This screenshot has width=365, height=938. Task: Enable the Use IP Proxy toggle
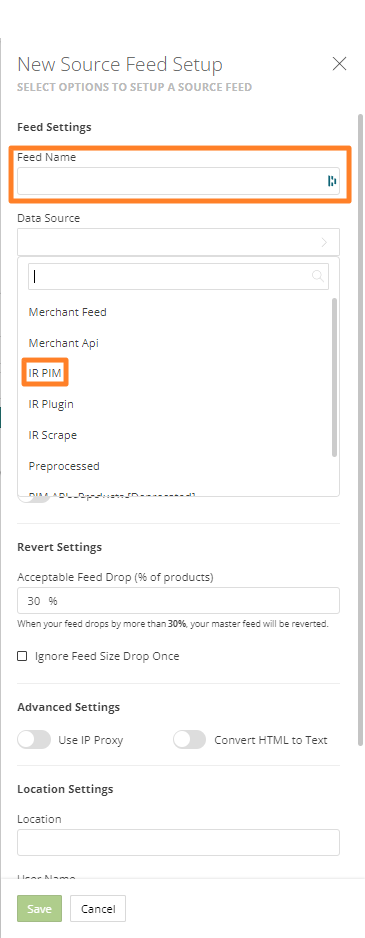coord(34,740)
